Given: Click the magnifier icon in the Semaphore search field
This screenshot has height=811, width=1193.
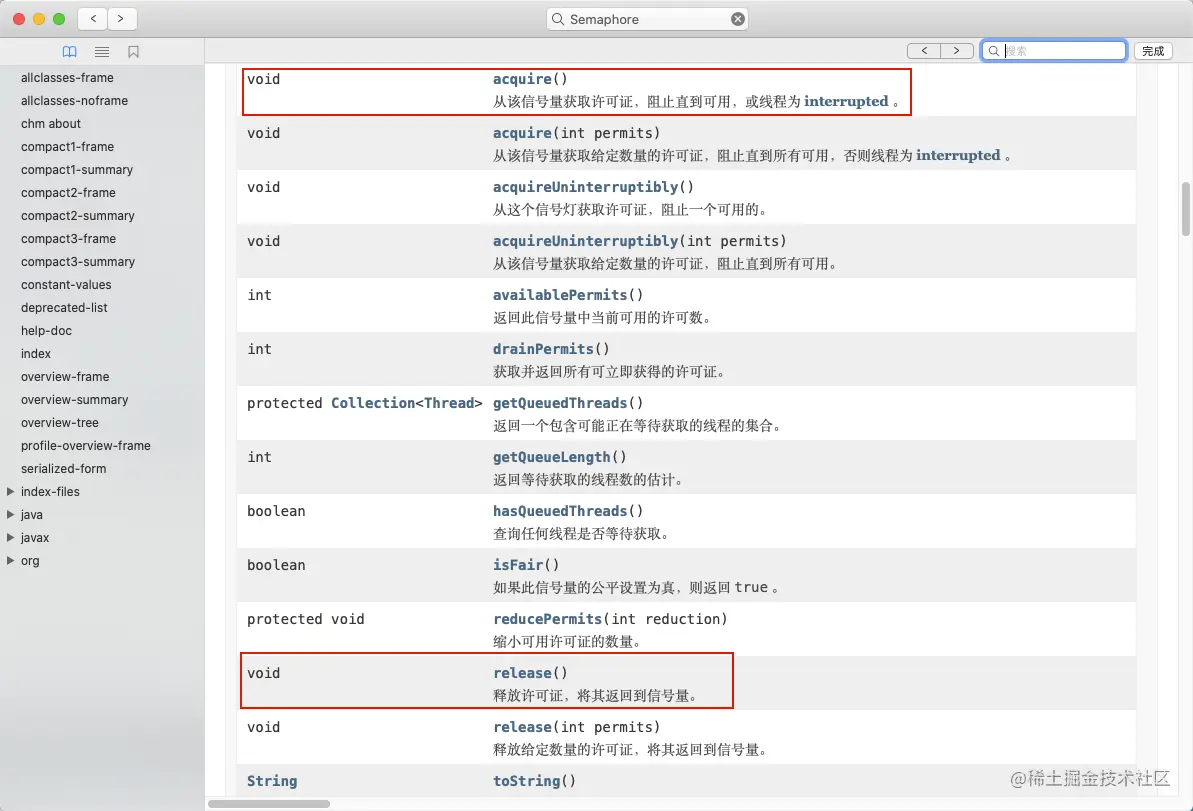Looking at the screenshot, I should (558, 19).
